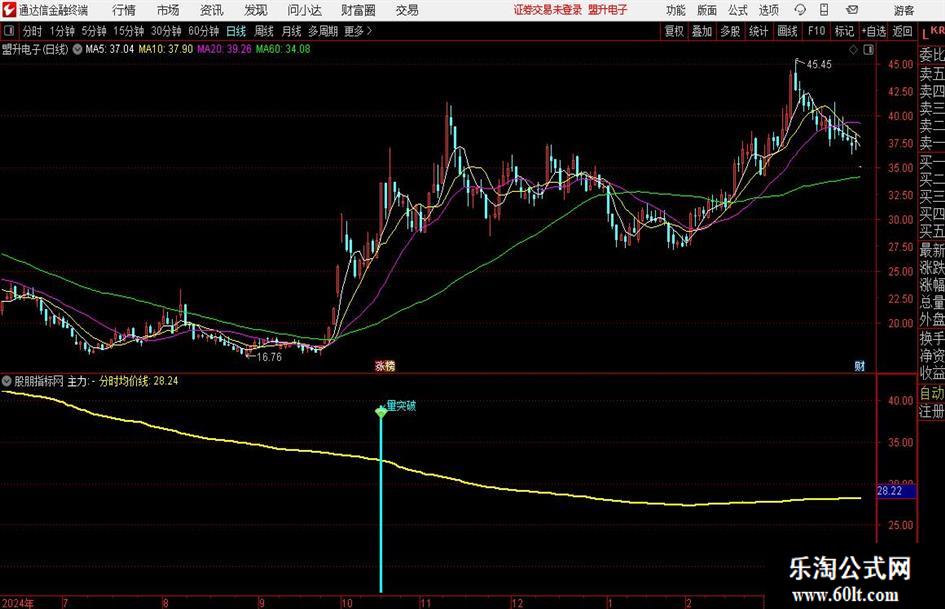The image size is (945, 609).
Task: Add stock via +自选 button
Action: click(x=873, y=31)
